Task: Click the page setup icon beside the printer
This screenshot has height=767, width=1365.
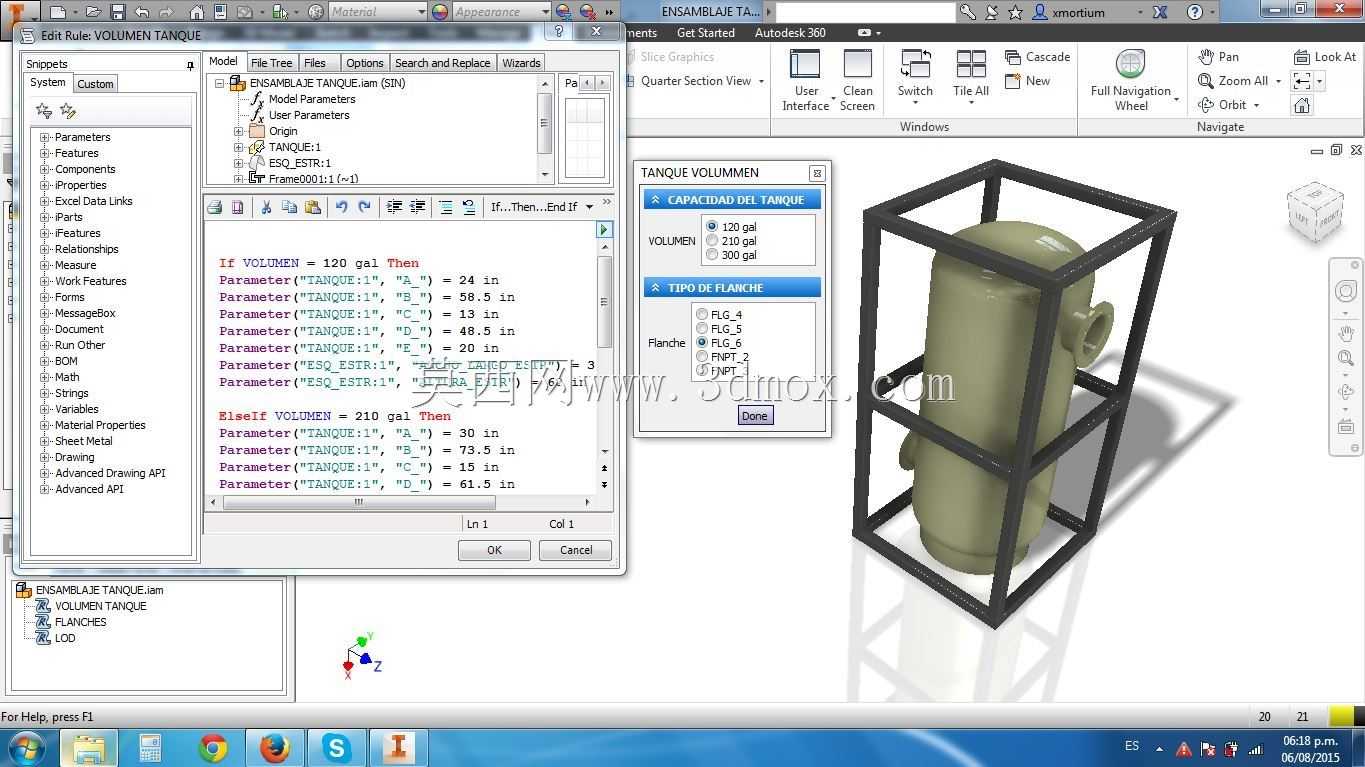Action: click(238, 207)
